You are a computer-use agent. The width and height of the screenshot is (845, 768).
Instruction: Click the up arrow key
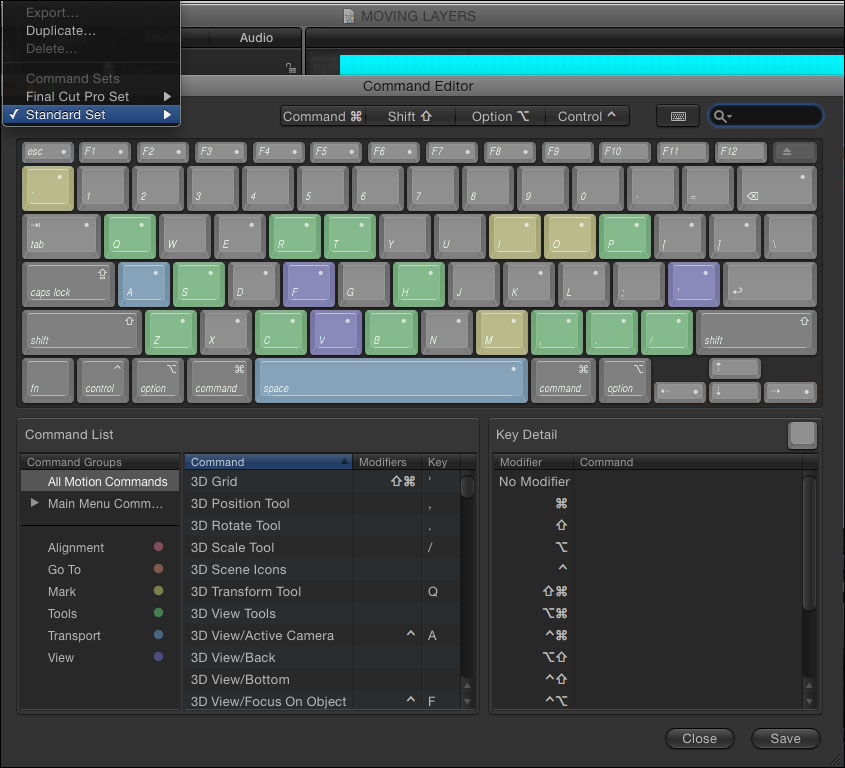point(734,371)
